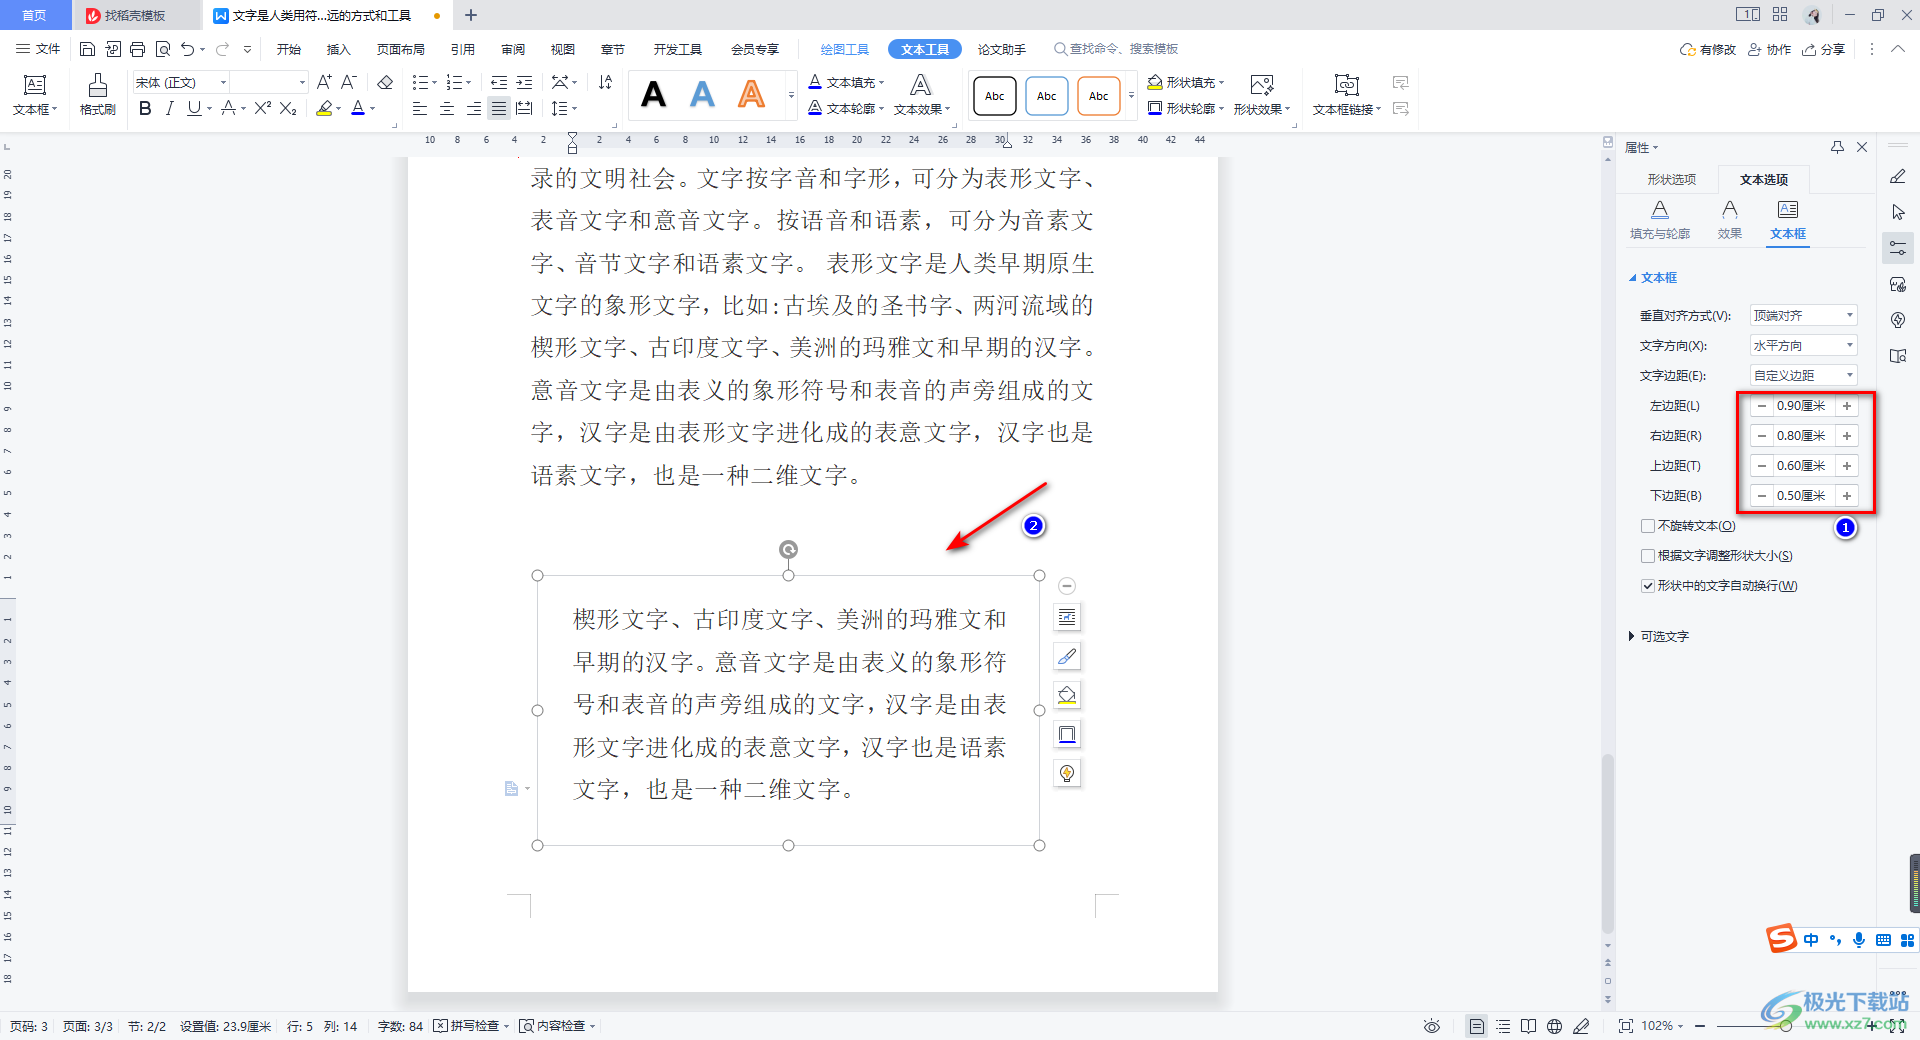The image size is (1920, 1040).
Task: Apply subscript formatting
Action: click(288, 108)
